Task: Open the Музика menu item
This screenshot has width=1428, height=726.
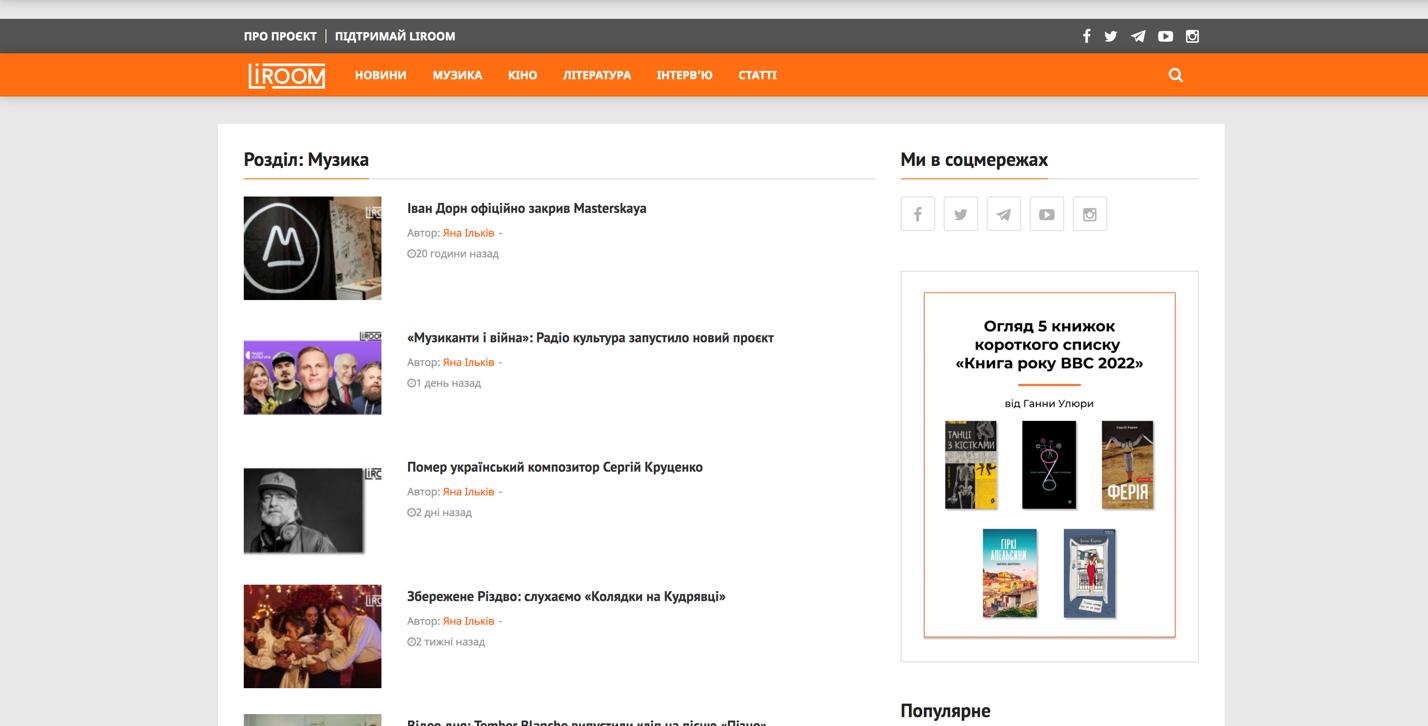Action: pos(457,75)
